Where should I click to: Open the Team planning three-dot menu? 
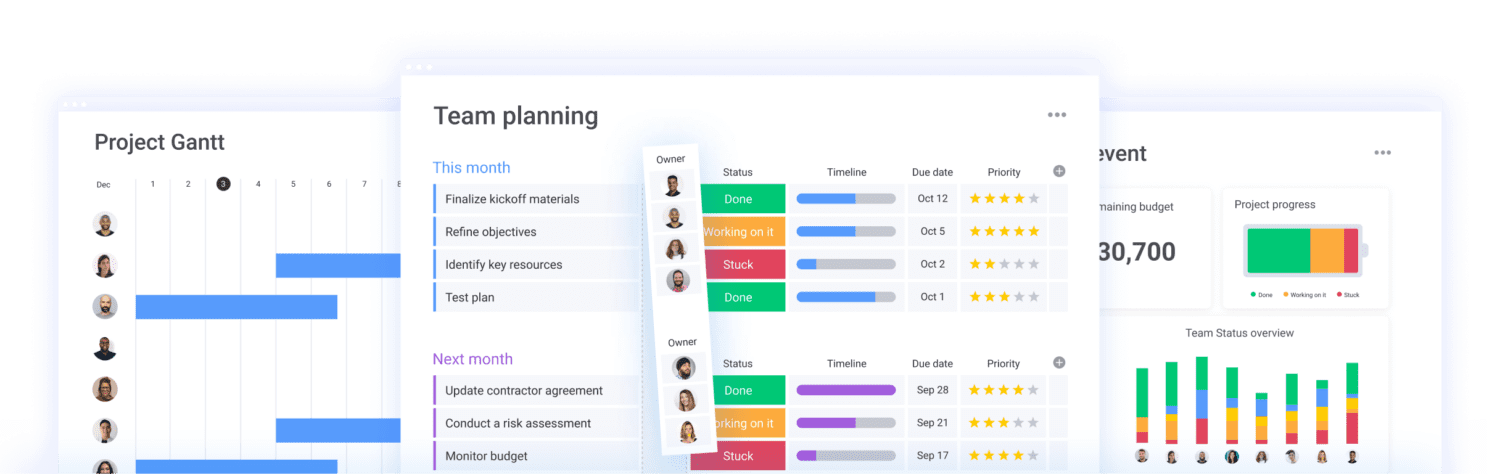pos(1057,115)
